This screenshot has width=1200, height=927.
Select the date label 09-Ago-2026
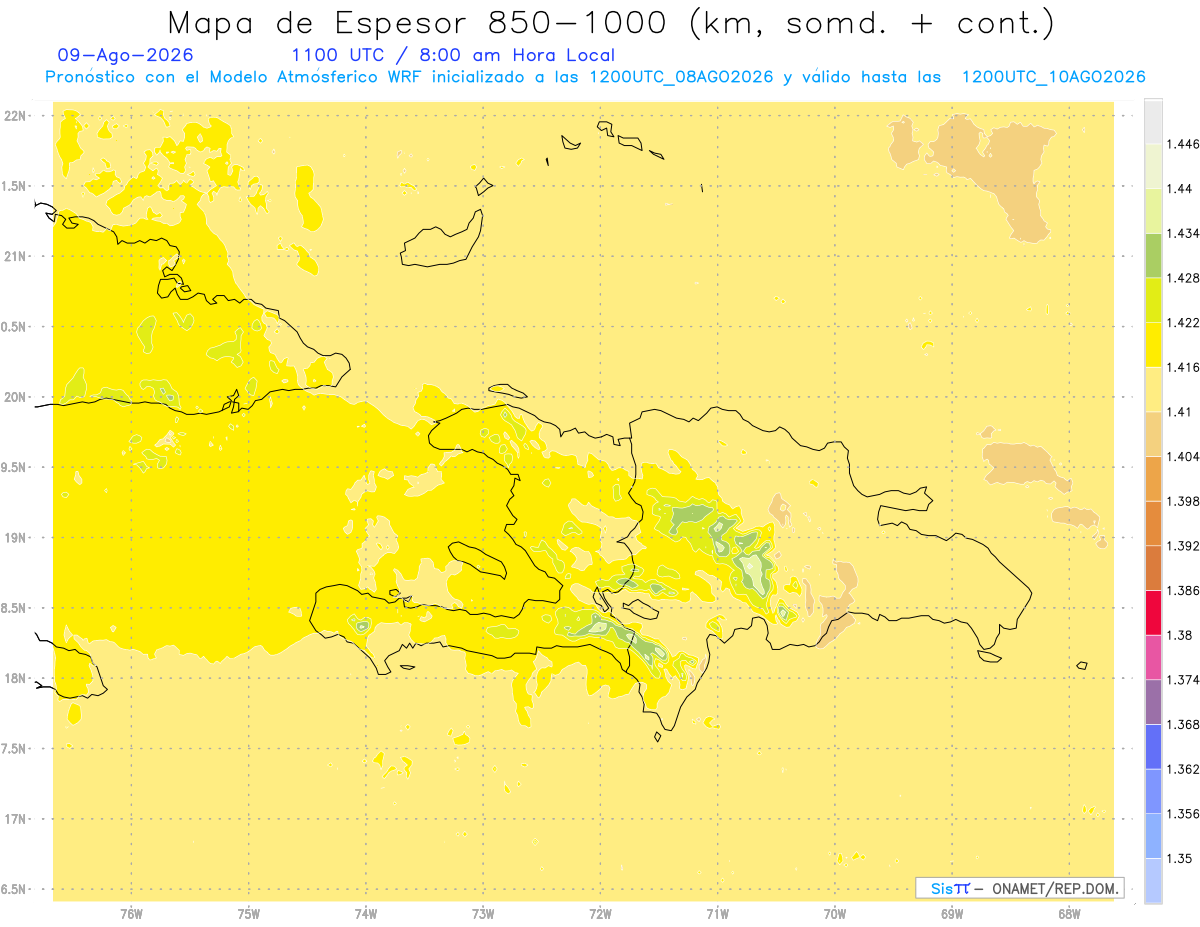coord(126,56)
